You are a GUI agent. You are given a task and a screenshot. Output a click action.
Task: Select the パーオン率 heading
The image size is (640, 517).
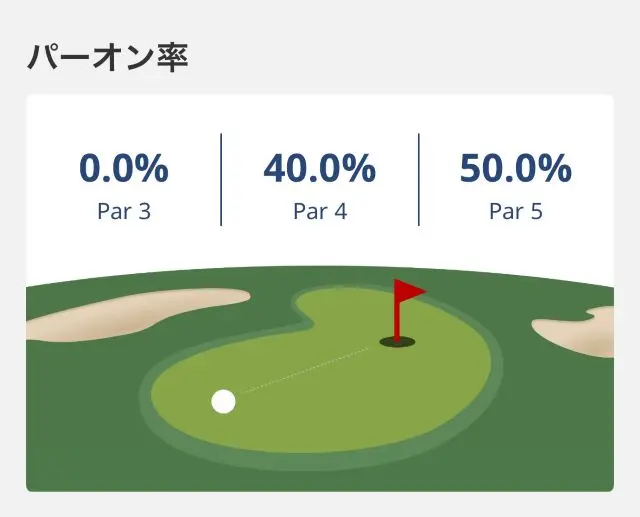pyautogui.click(x=107, y=57)
